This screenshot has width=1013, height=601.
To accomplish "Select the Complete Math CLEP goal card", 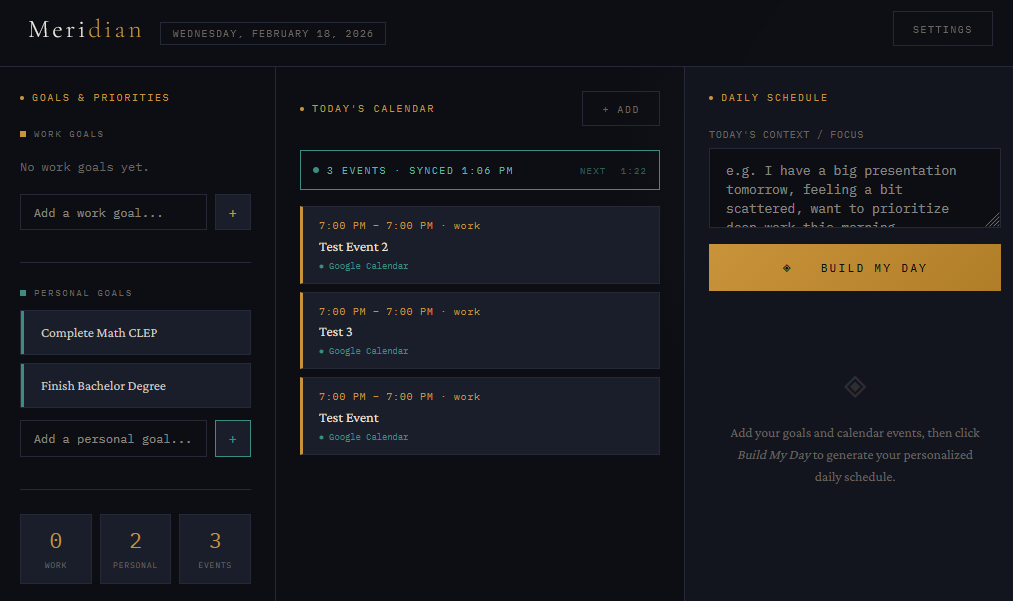I will (135, 332).
